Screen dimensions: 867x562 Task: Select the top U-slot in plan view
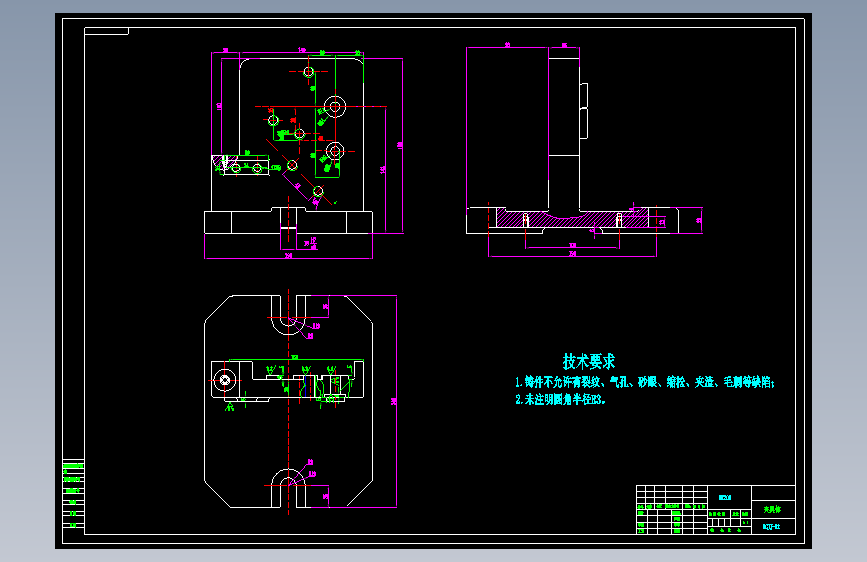point(288,315)
